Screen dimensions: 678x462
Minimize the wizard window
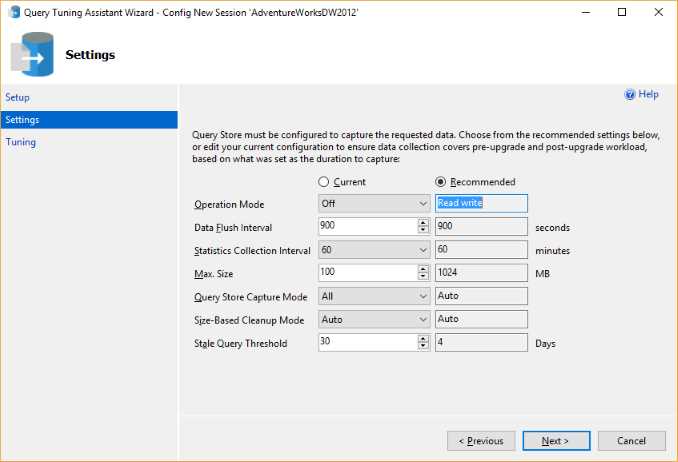coord(586,12)
